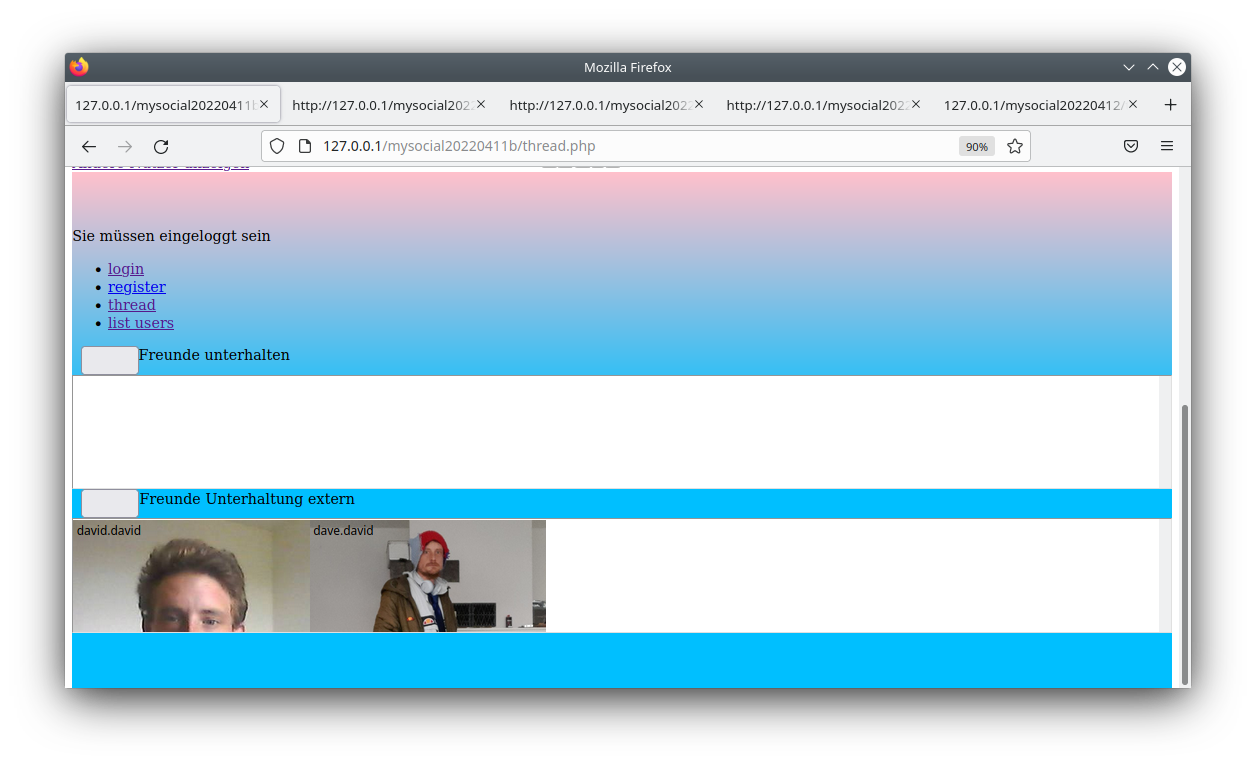Open a new browser tab

[1170, 104]
